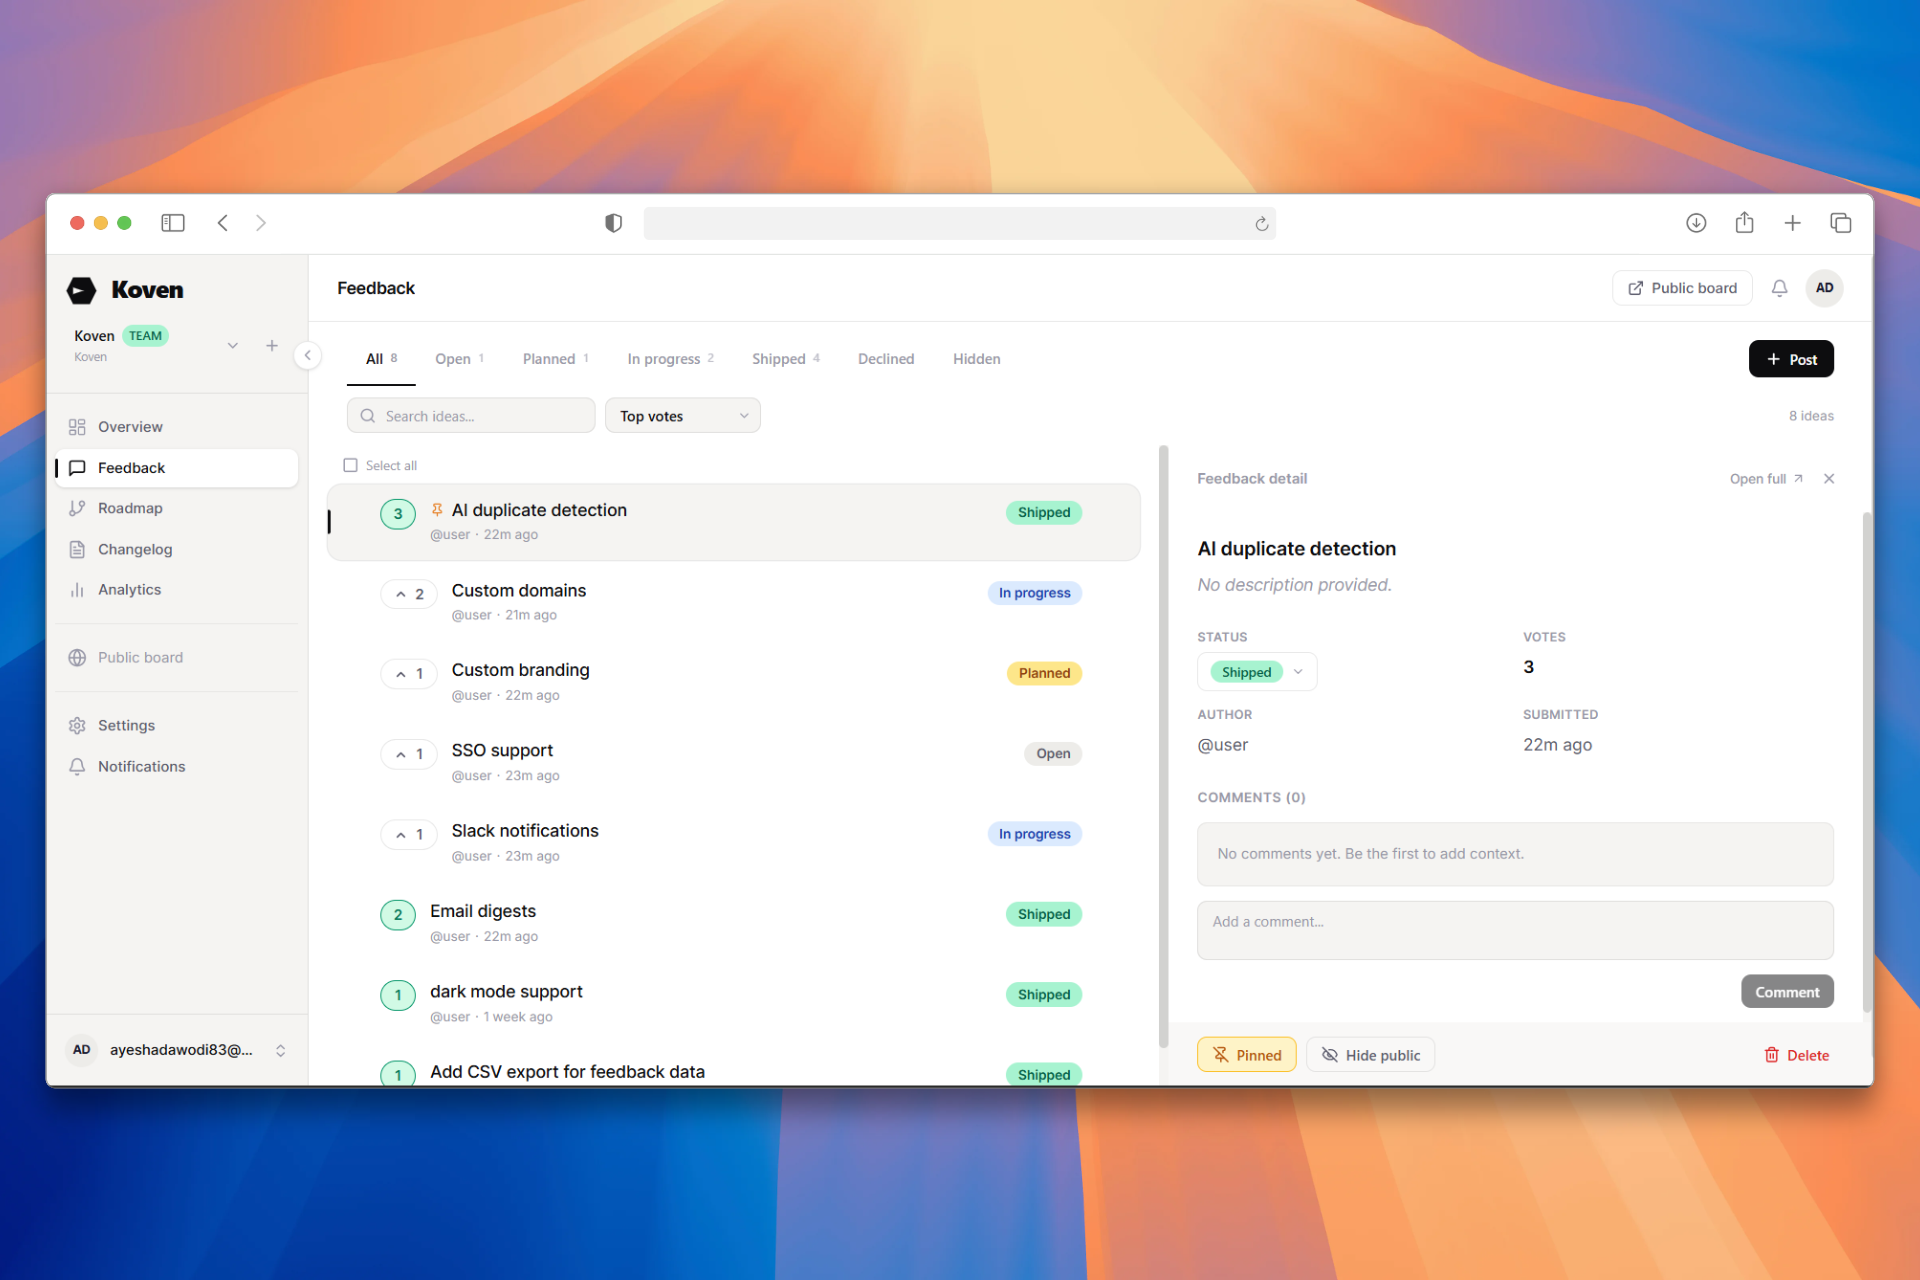Open the AD profile avatar in header
The image size is (1920, 1280).
1825,288
